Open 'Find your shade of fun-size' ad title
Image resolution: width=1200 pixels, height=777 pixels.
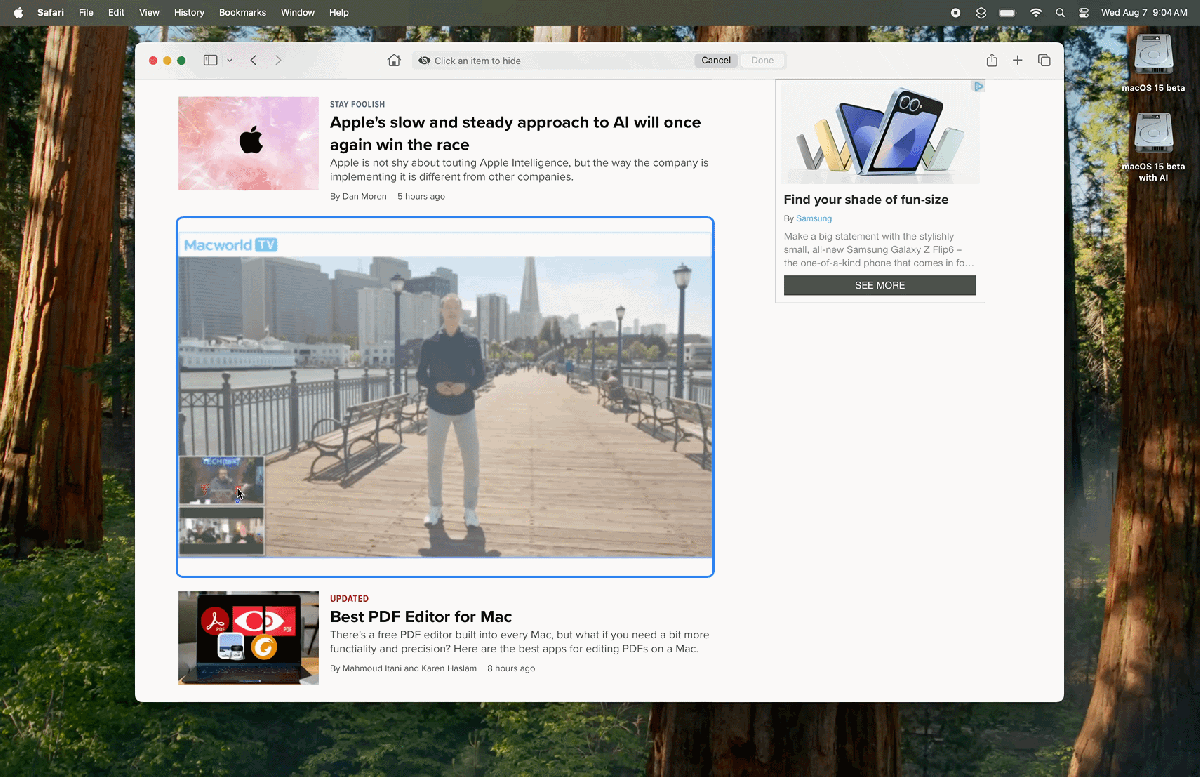click(866, 199)
